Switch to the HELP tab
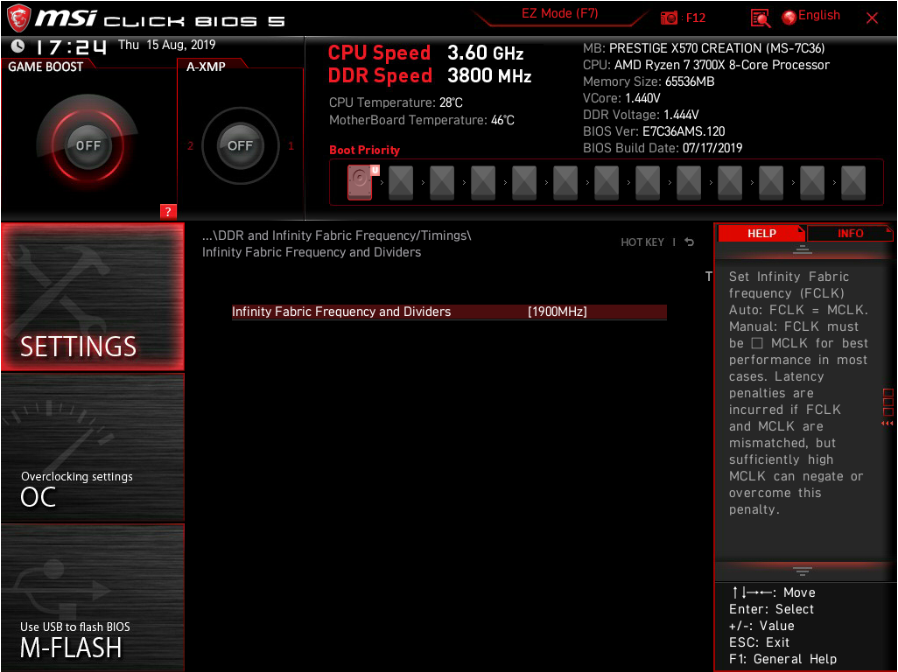Viewport: 898px width, 672px height. tap(761, 233)
